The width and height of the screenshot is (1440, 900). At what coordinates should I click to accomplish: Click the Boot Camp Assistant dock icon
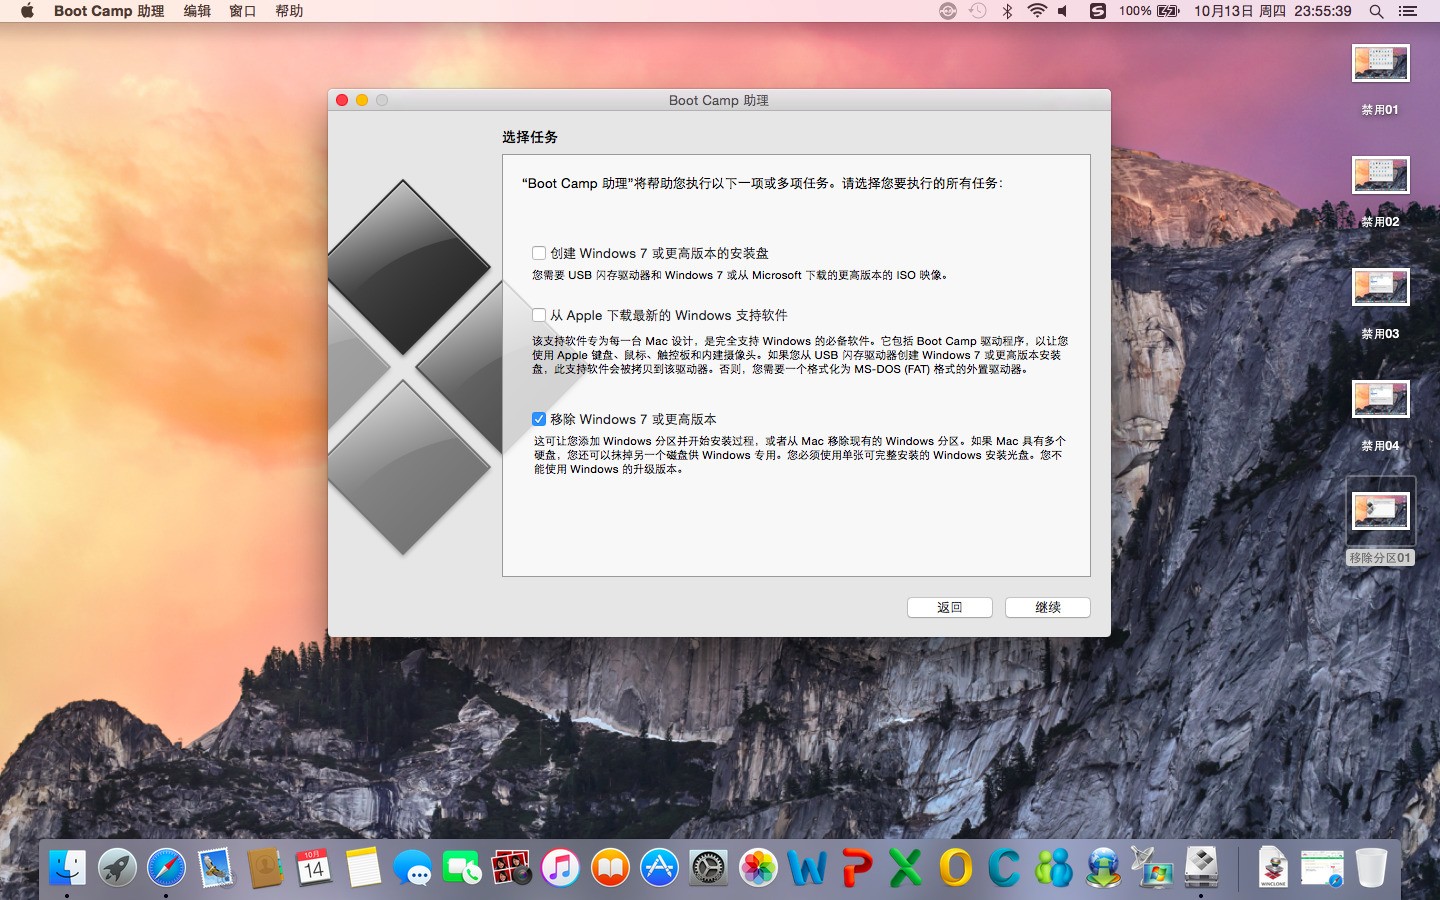click(x=1201, y=867)
